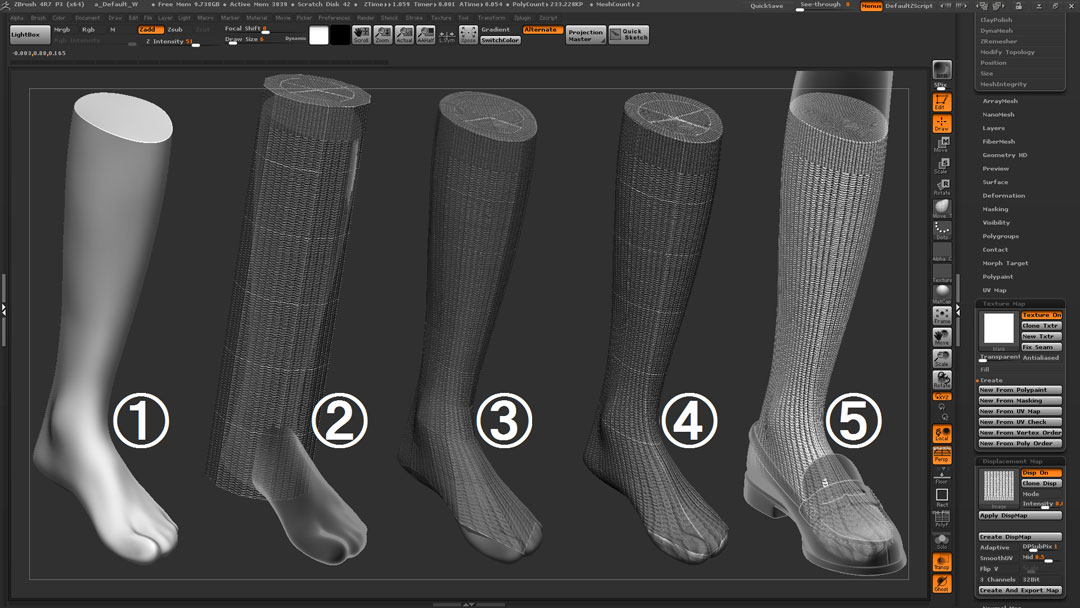Collapse the Displacement Map section
The image size is (1080, 608).
(x=1012, y=461)
